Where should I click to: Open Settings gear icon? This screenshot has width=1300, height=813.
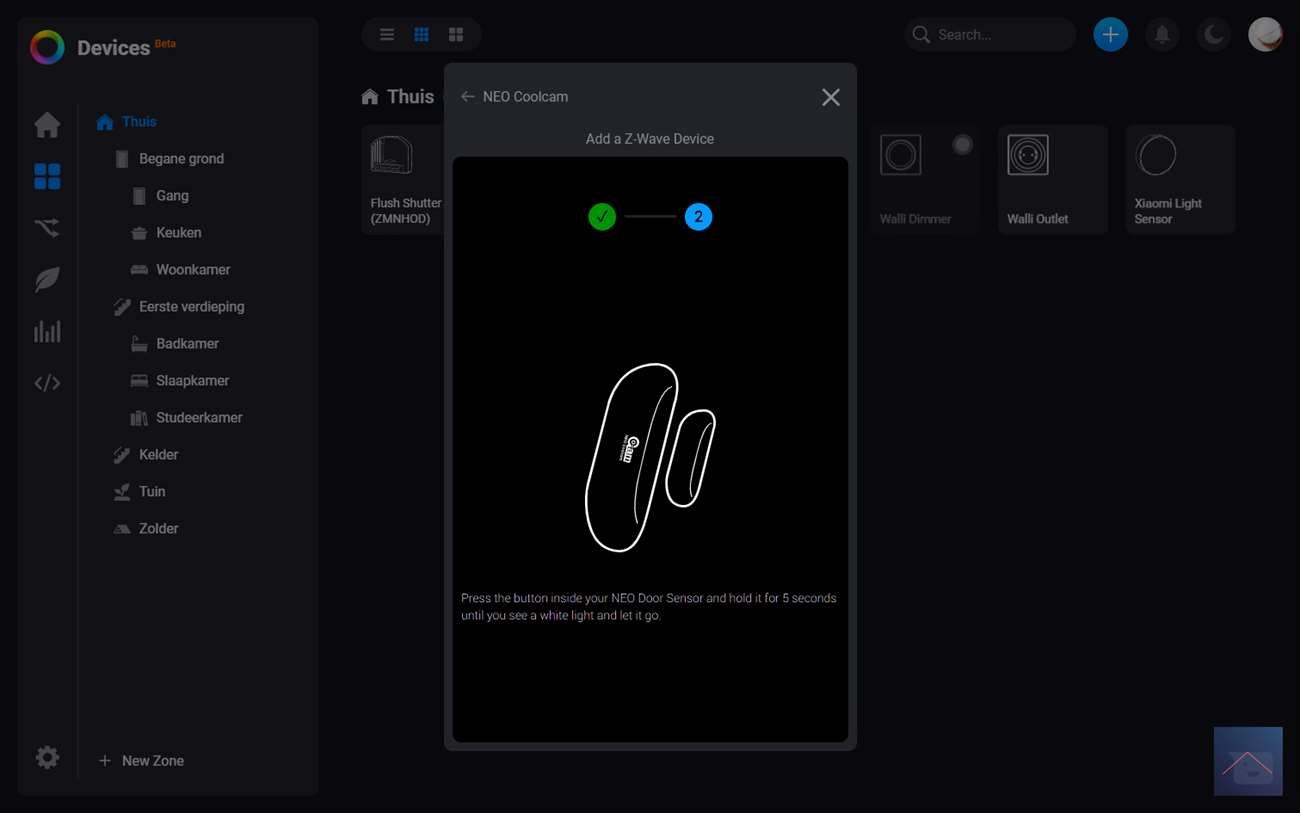(47, 757)
